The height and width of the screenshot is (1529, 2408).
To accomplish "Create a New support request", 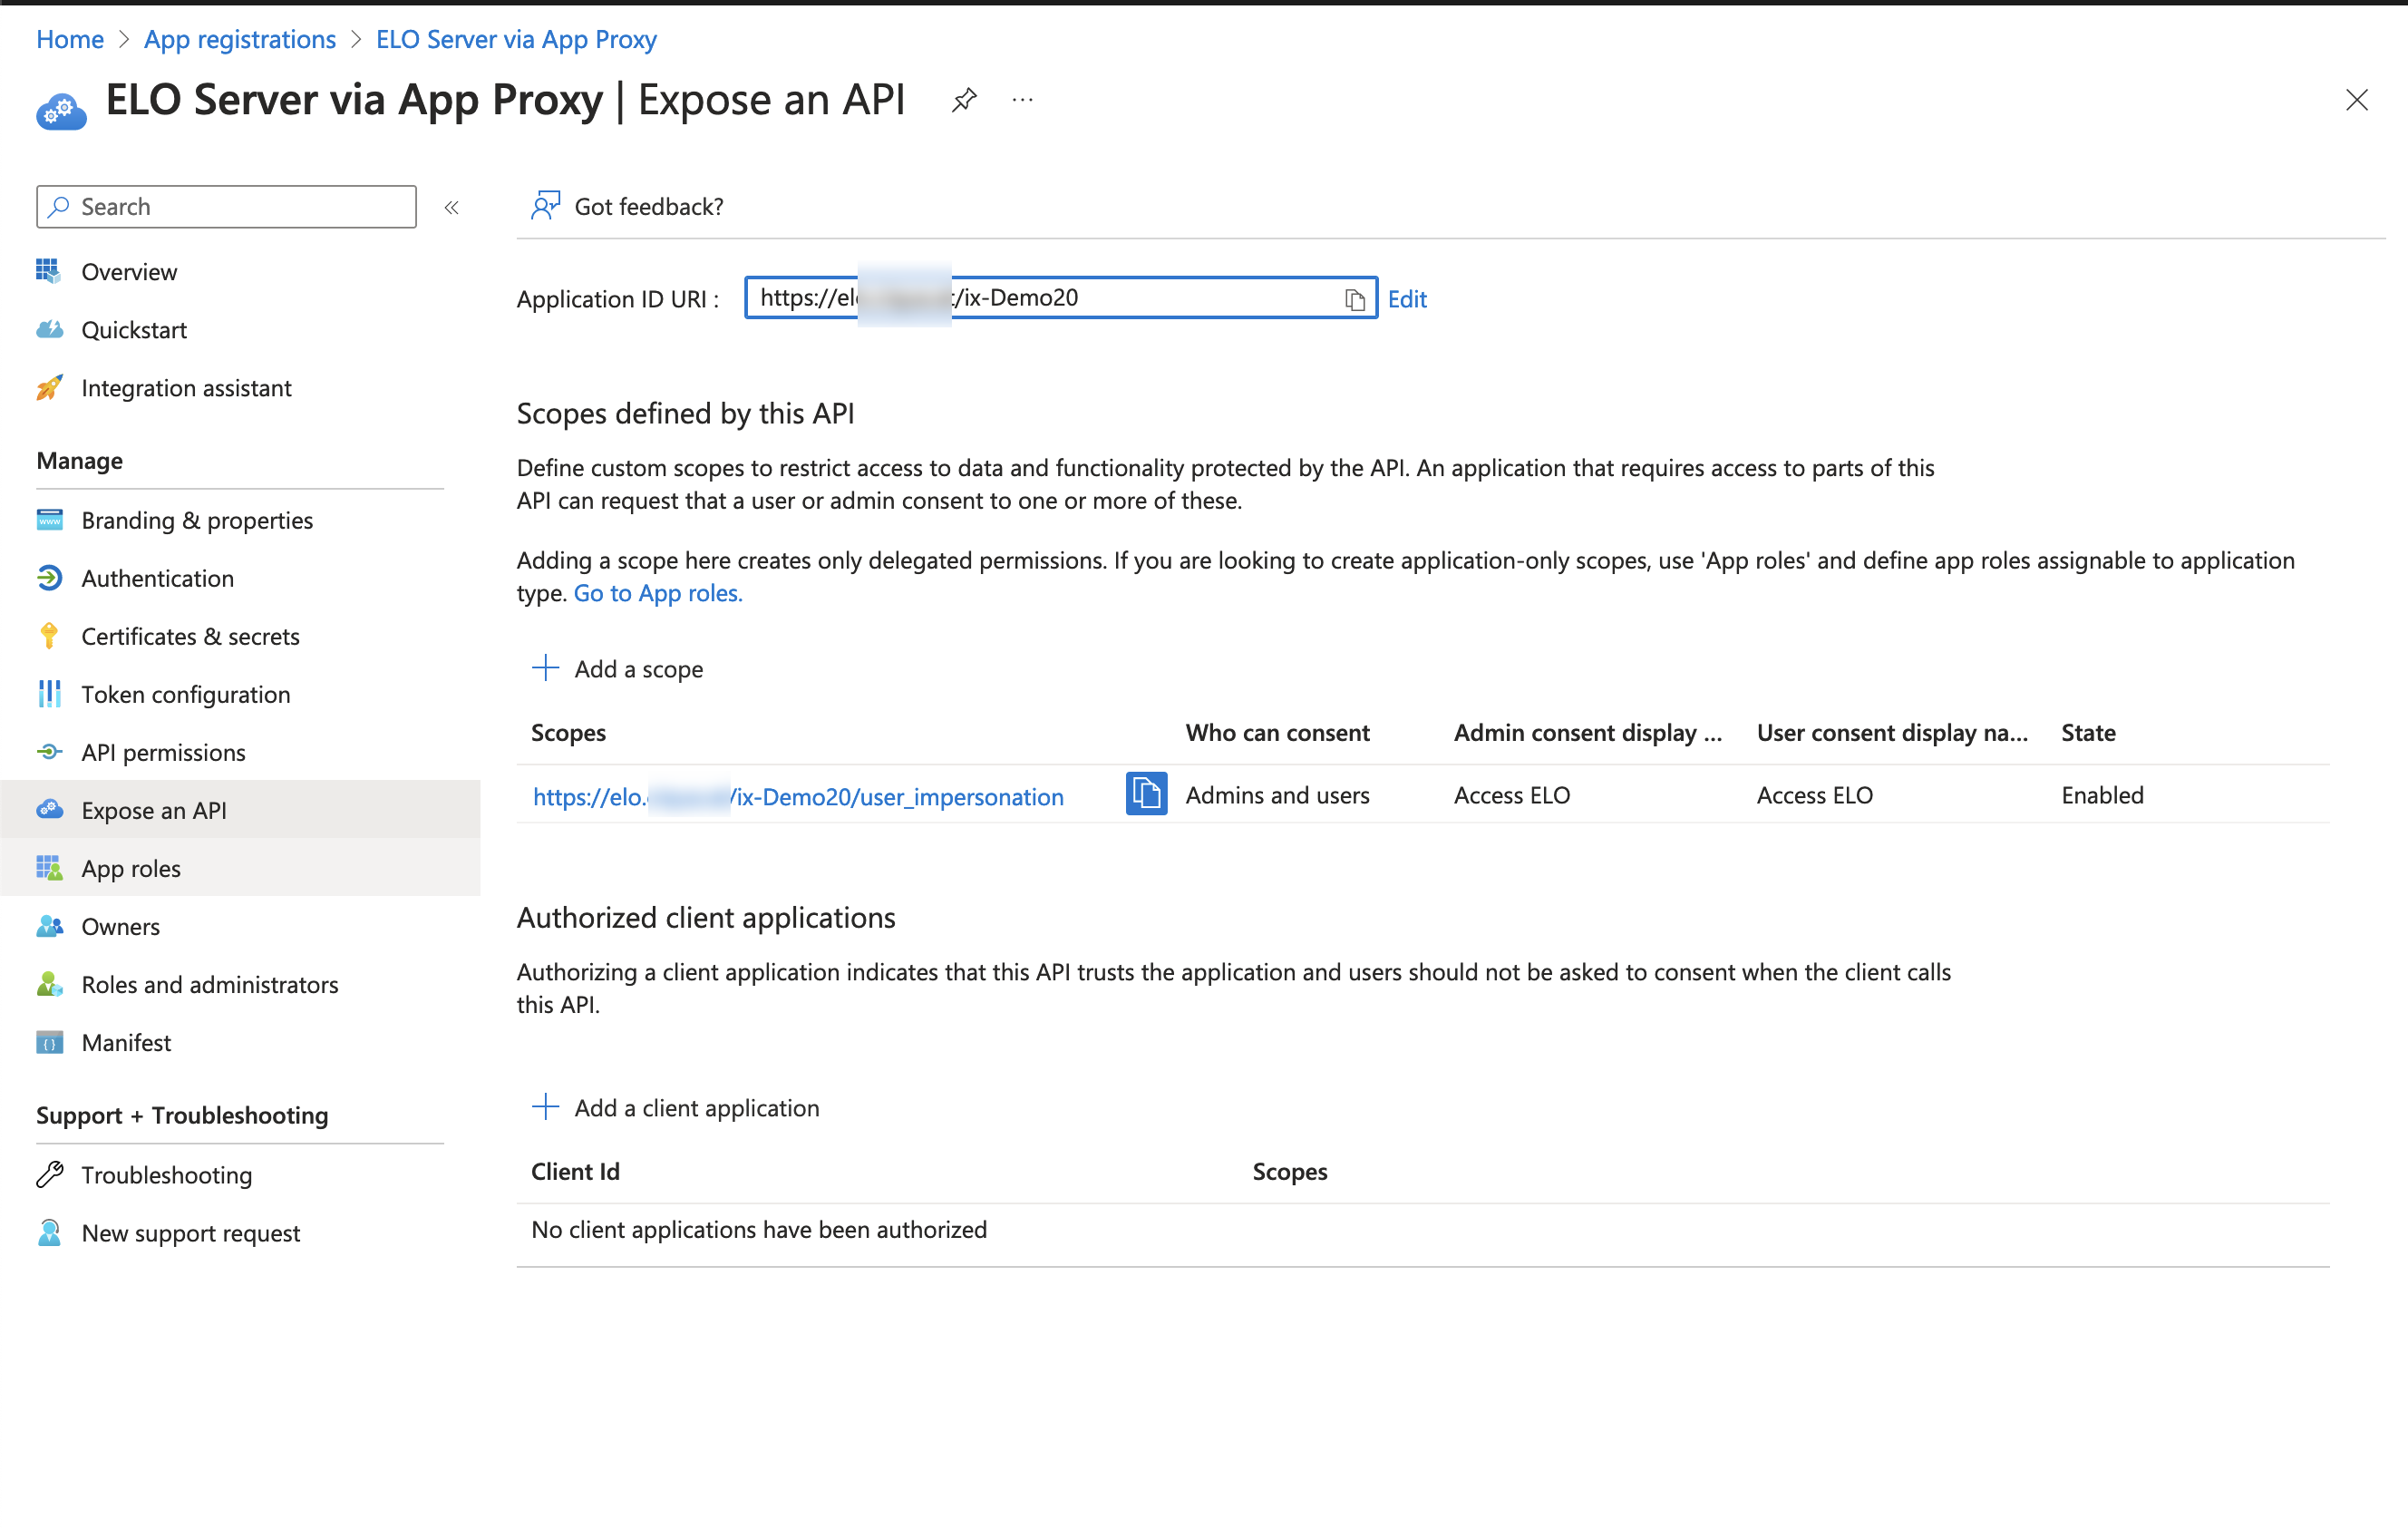I will tap(190, 1233).
